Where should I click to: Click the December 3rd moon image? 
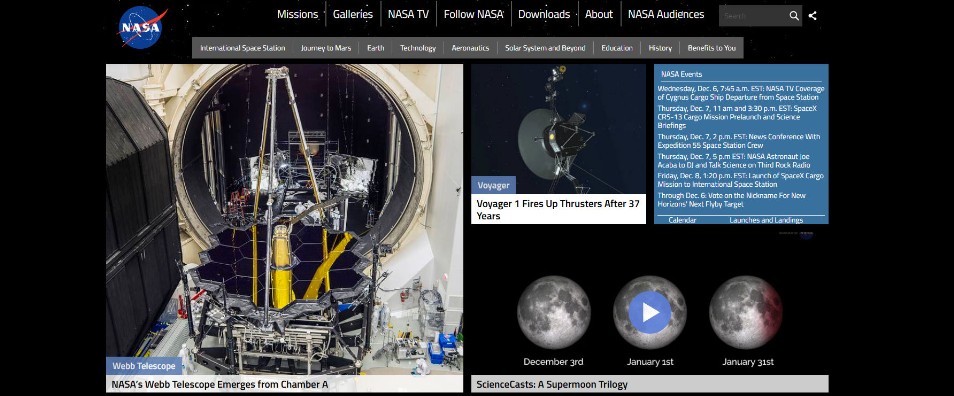(x=554, y=312)
